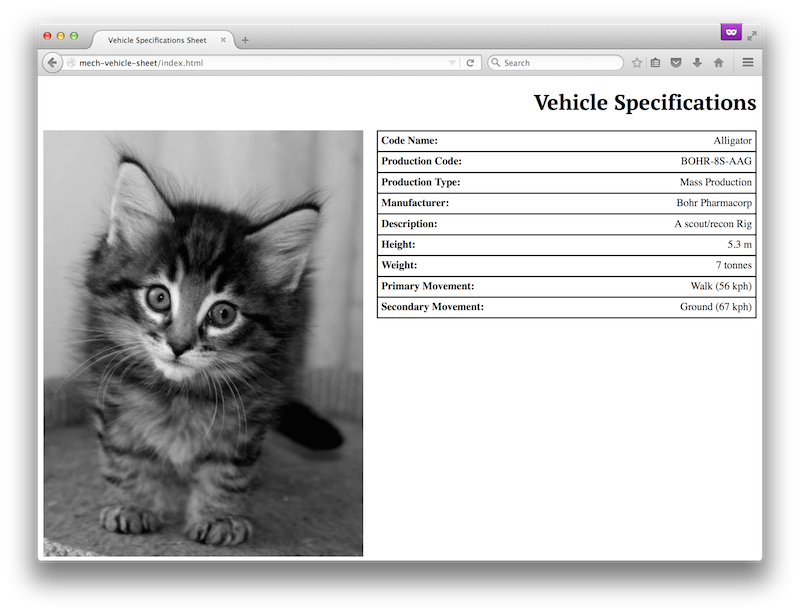Viewport: 800px width, 613px height.
Task: Click the purple private browsing mask icon
Action: pos(731,32)
